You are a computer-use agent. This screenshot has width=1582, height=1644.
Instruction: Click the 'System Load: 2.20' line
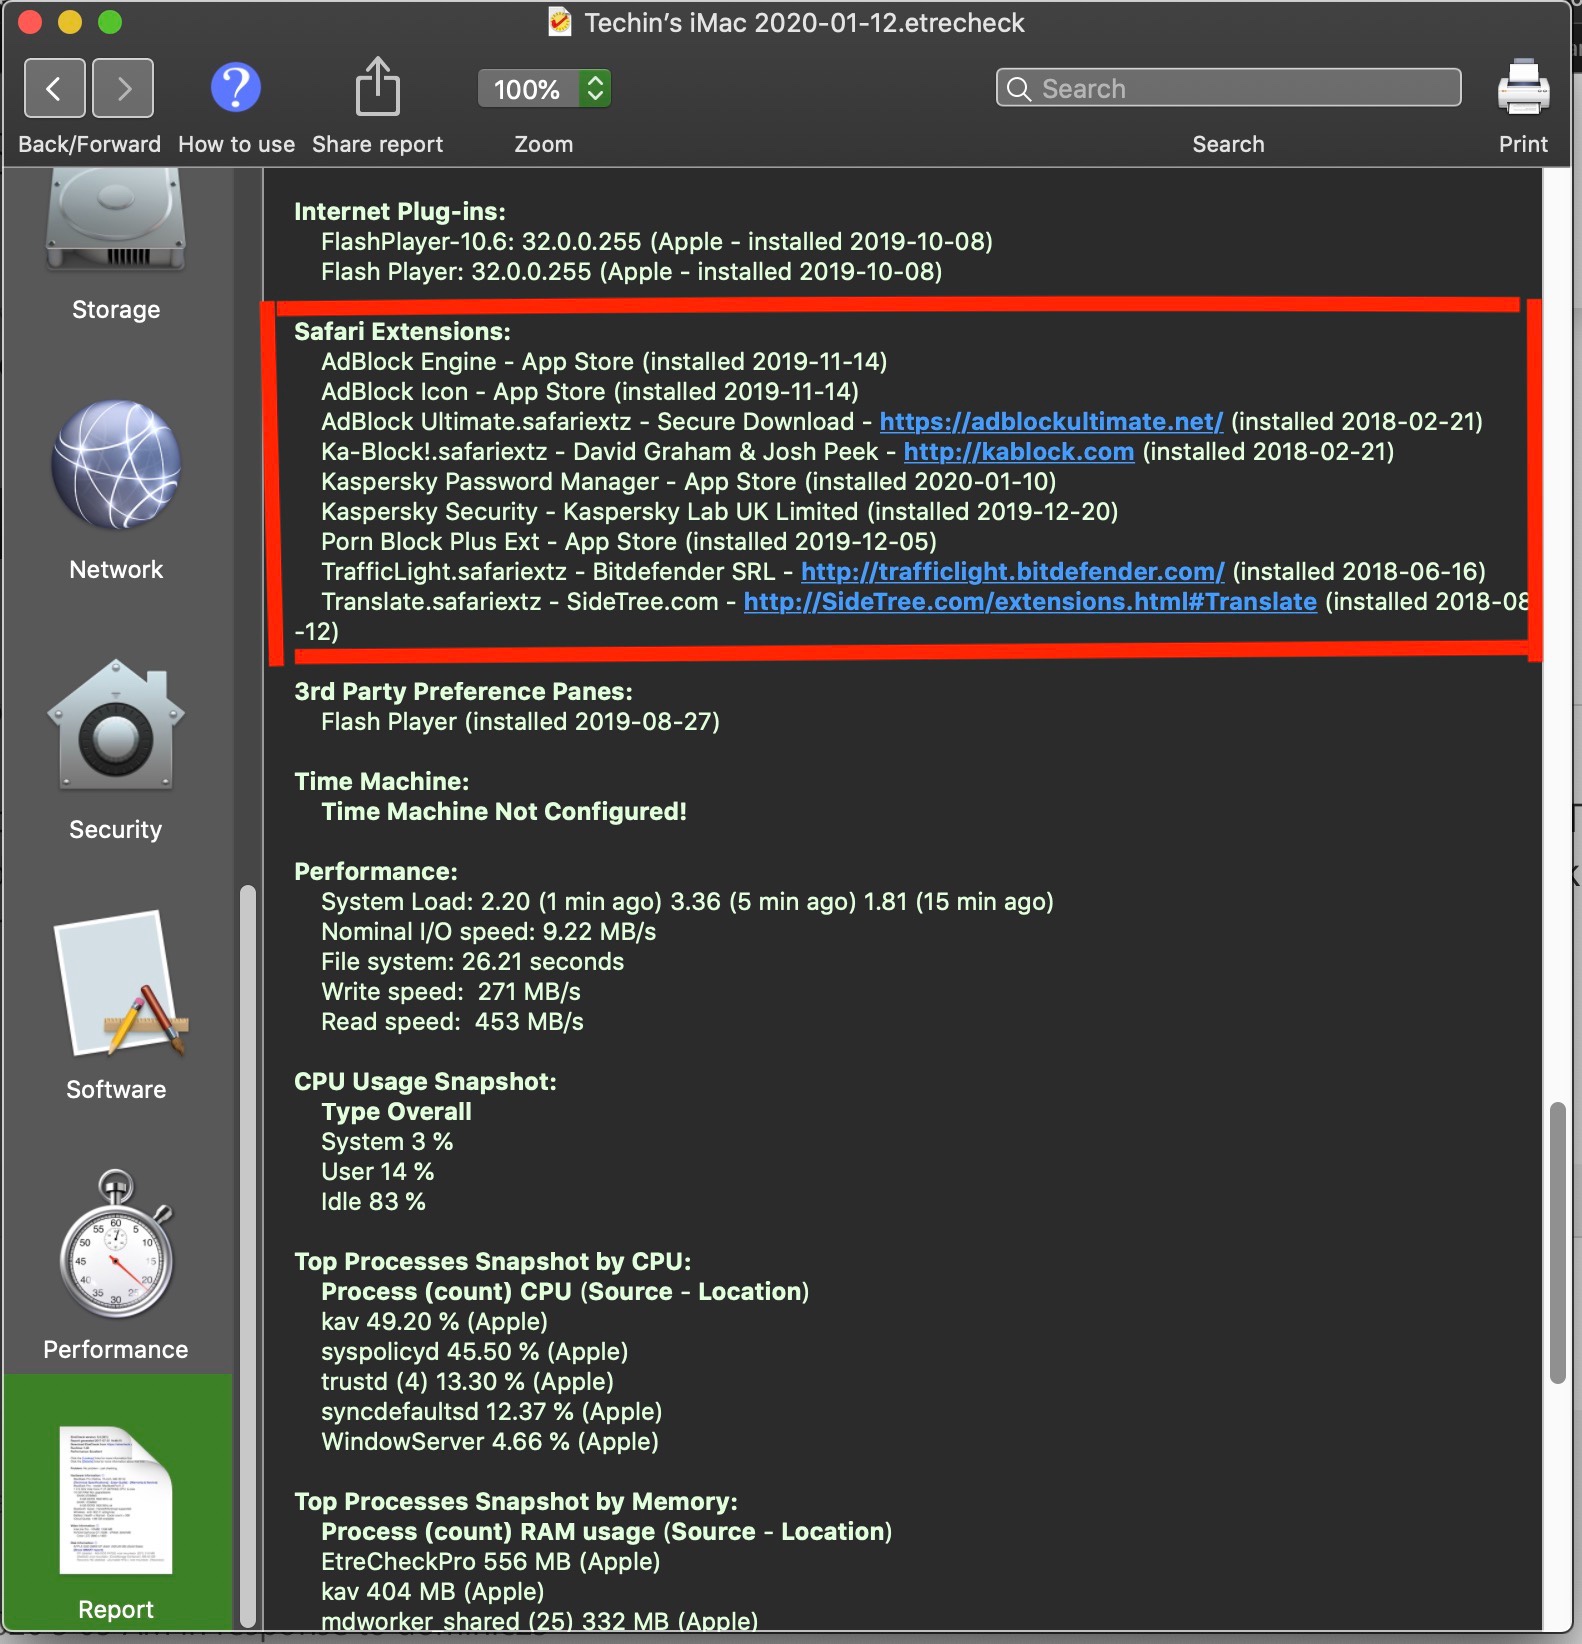[687, 902]
